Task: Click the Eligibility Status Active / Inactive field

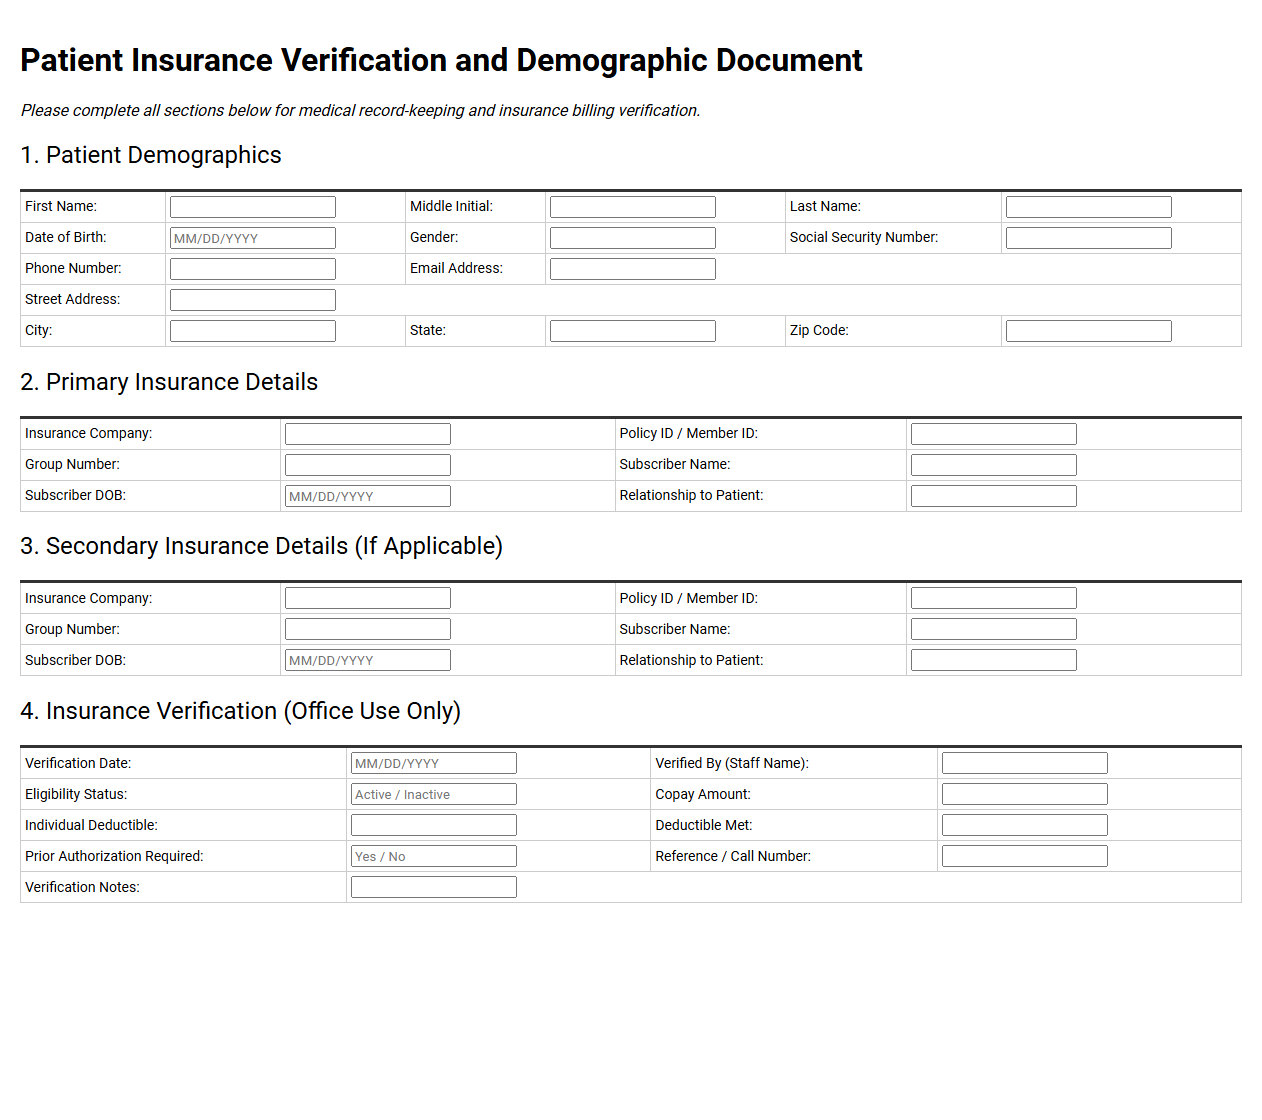Action: (434, 794)
